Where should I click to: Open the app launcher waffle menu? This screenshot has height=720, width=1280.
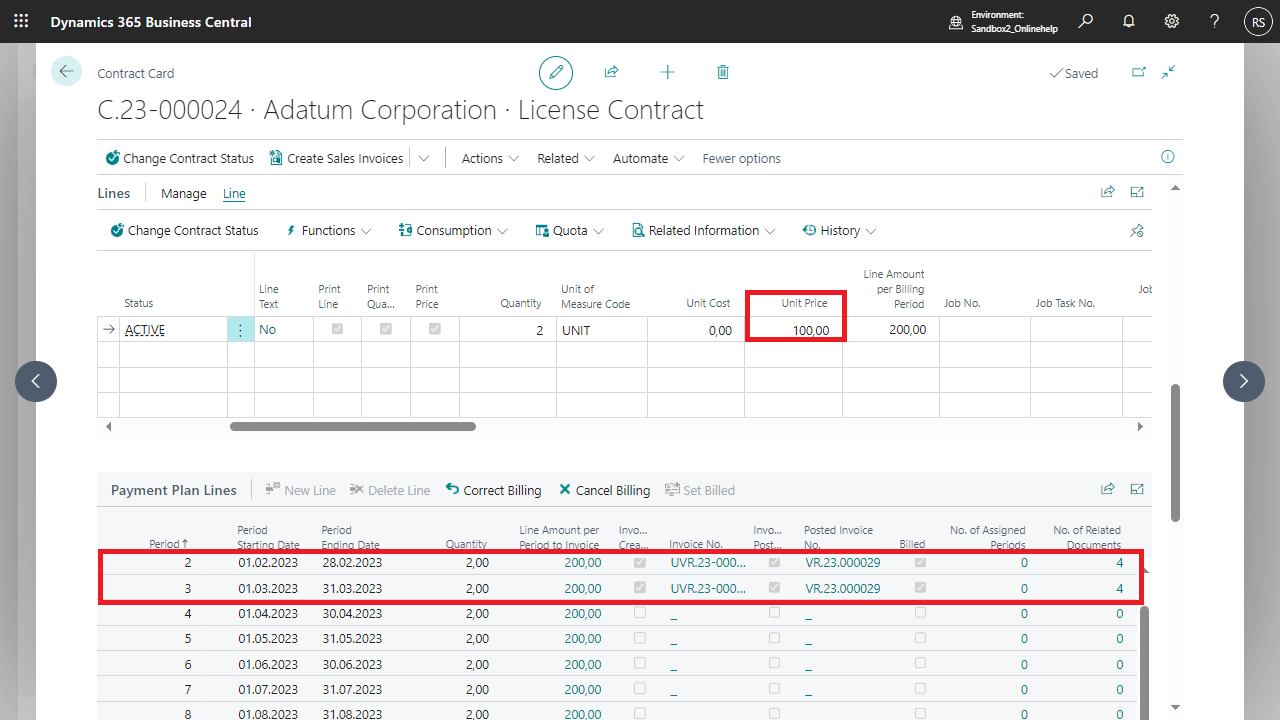(21, 21)
